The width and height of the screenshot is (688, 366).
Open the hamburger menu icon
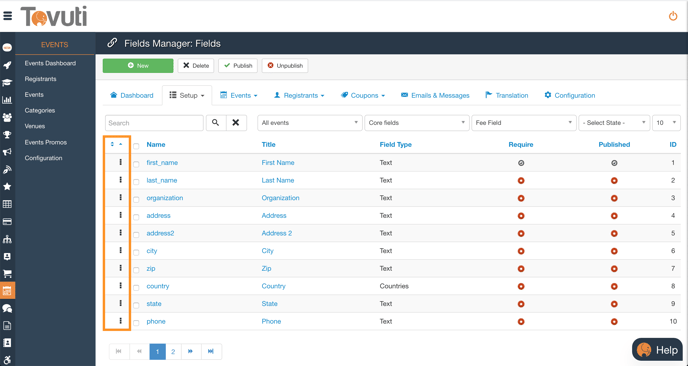[7, 16]
